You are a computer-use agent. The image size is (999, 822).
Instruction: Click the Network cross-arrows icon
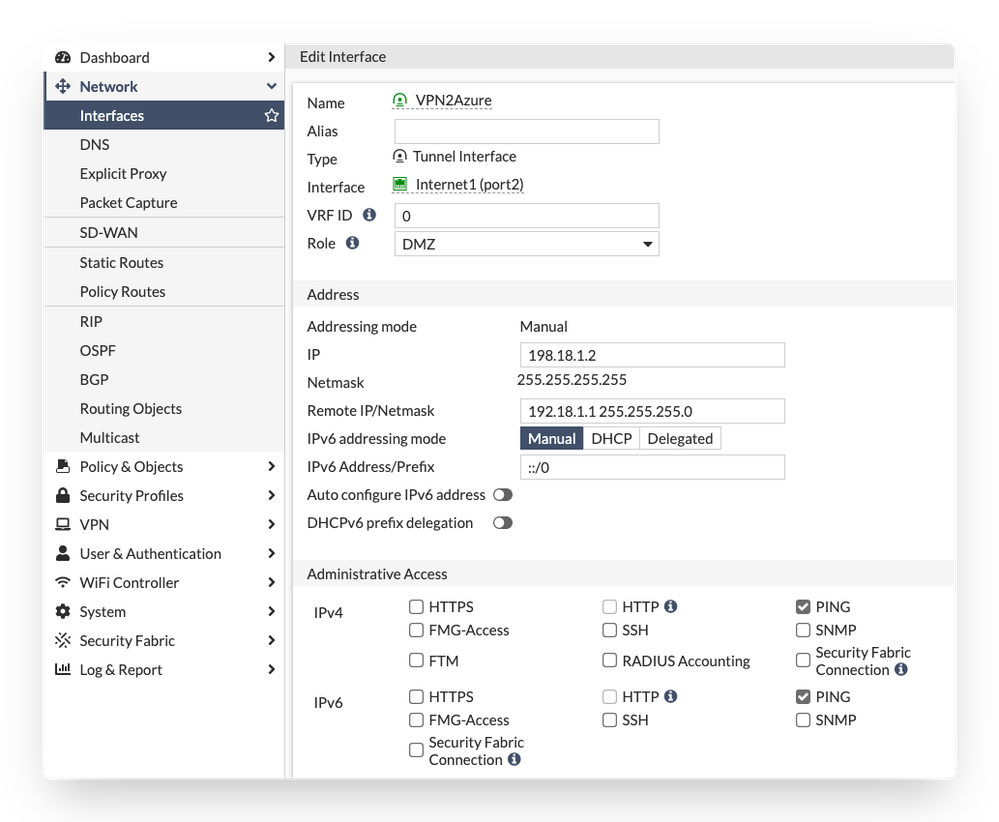(62, 86)
